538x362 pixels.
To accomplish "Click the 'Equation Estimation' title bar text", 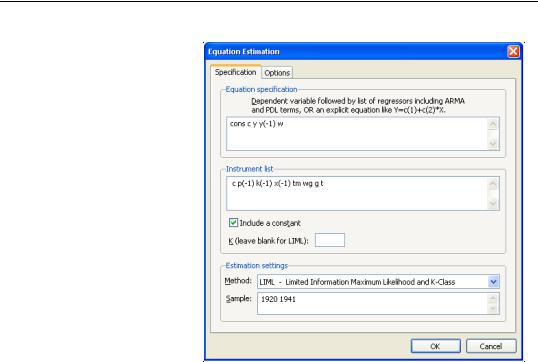I will (x=244, y=51).
